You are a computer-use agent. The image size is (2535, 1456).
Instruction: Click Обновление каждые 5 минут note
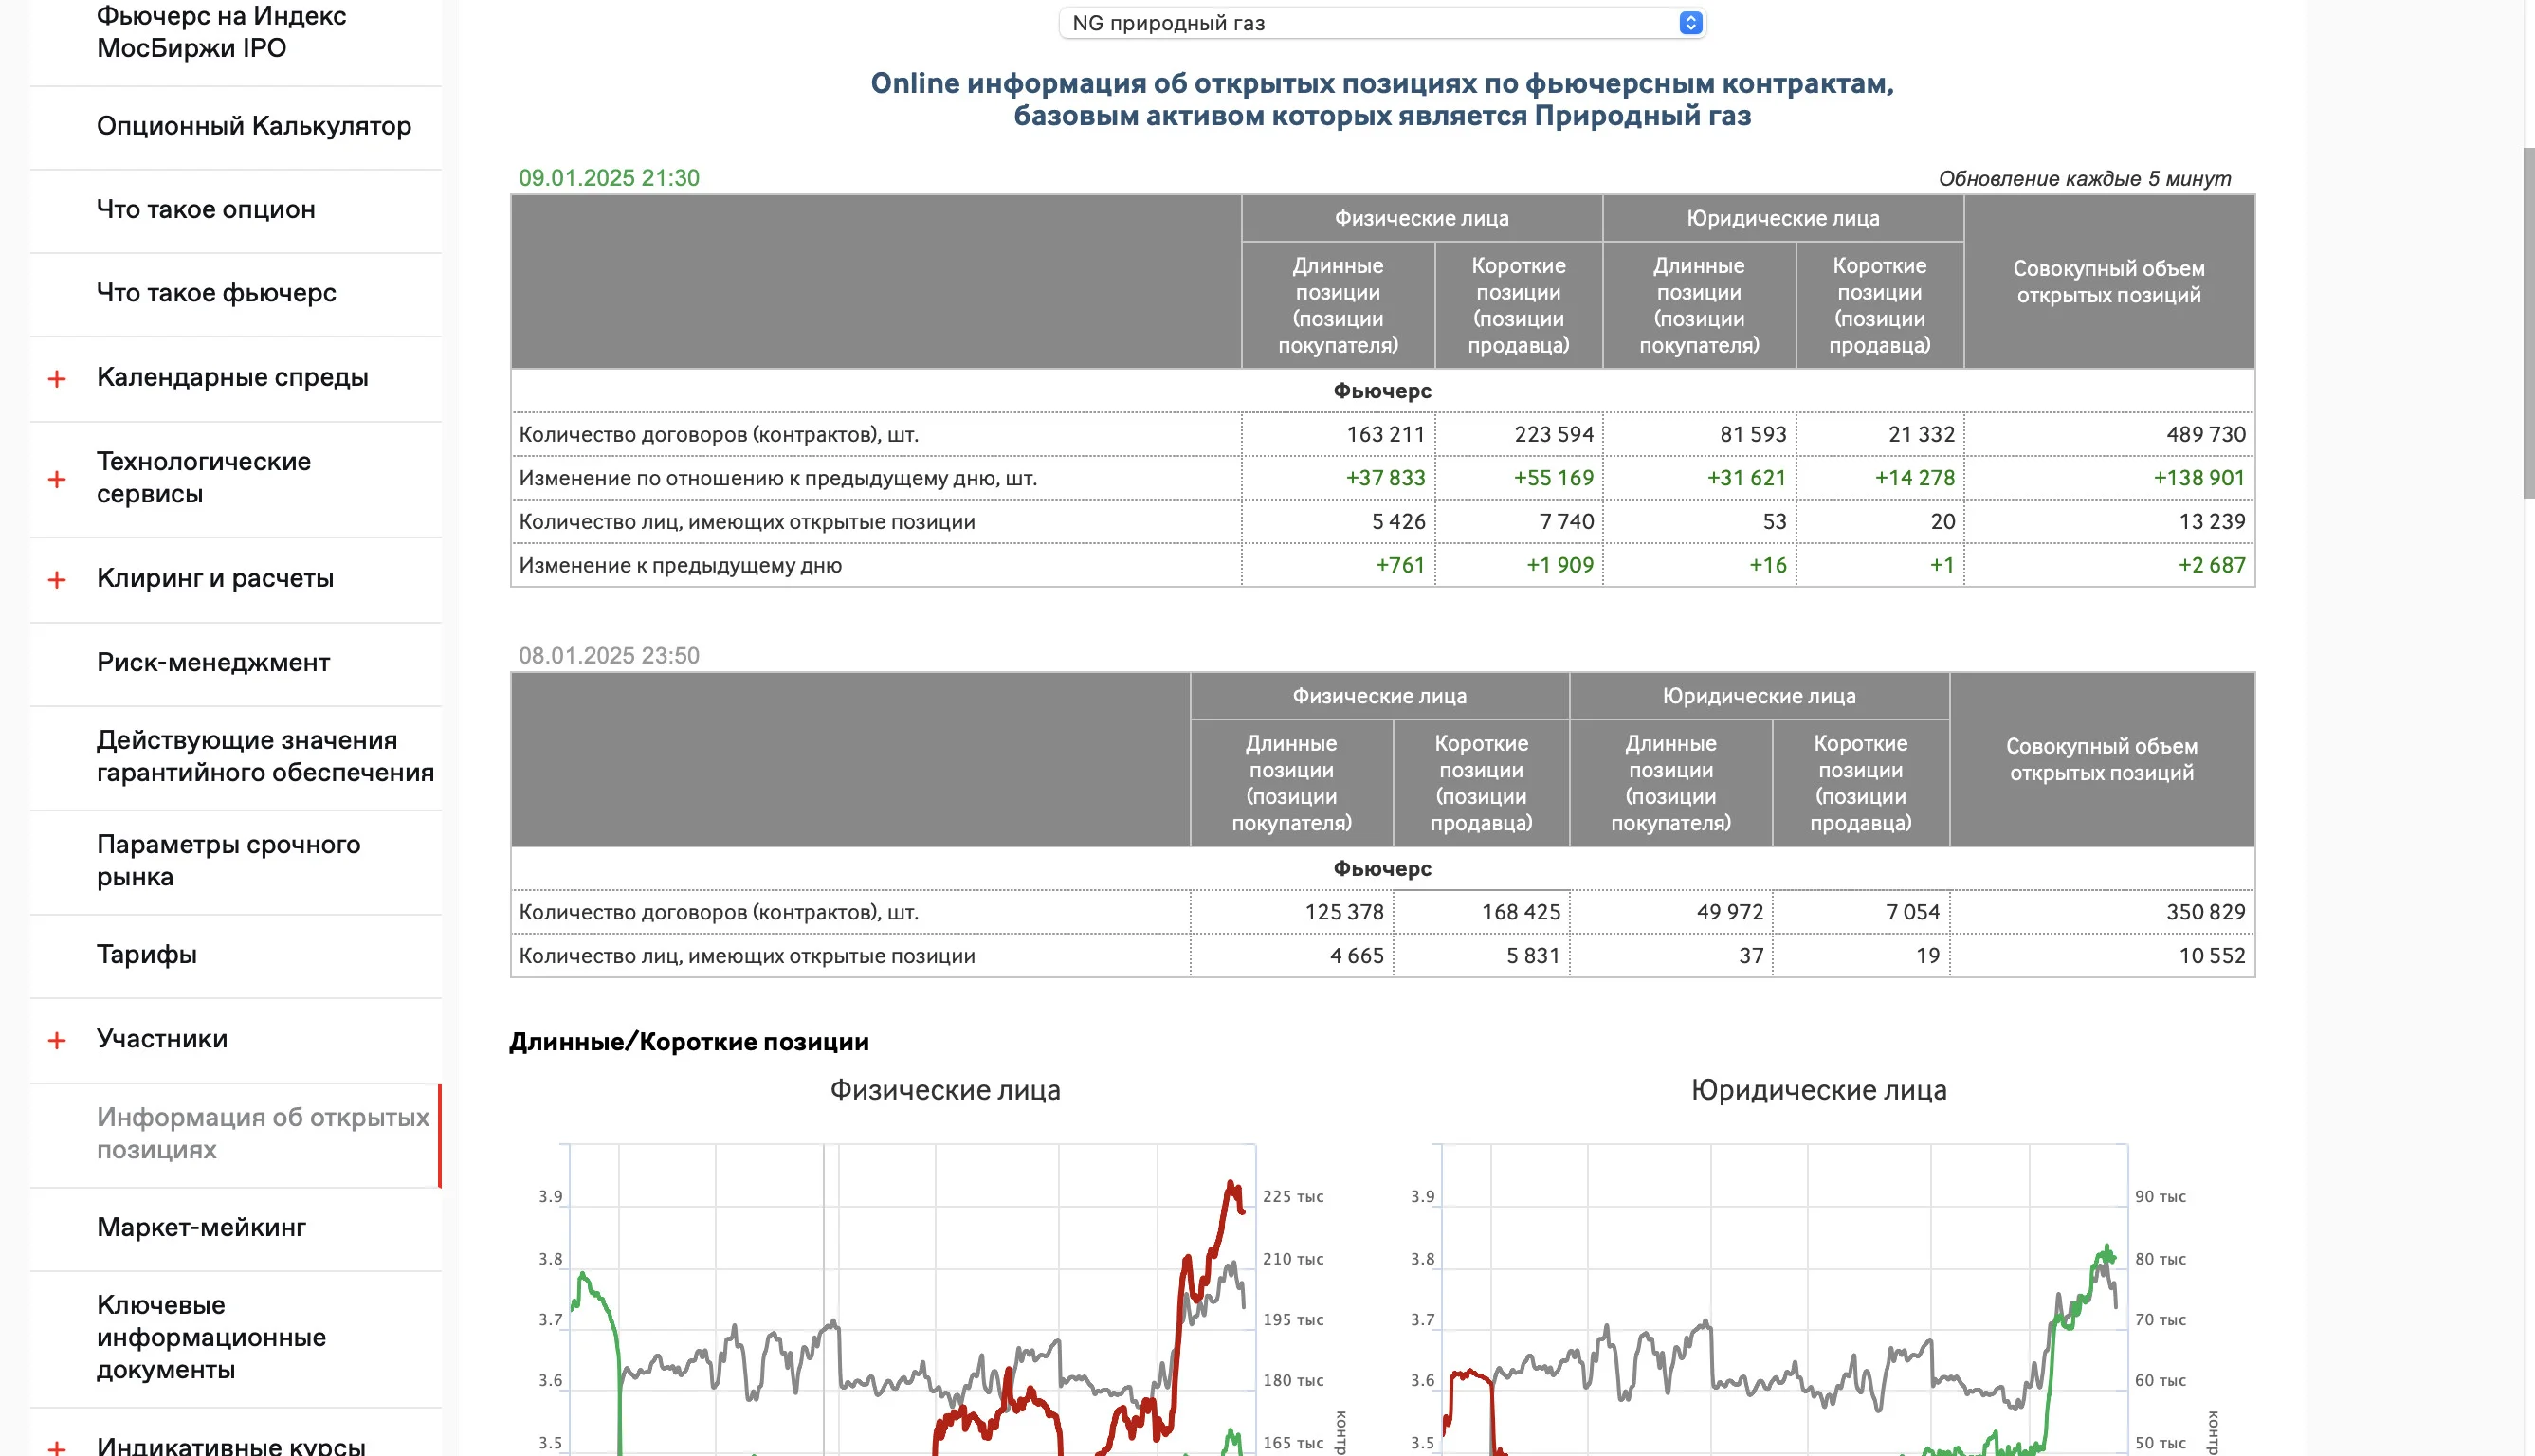[x=2084, y=179]
